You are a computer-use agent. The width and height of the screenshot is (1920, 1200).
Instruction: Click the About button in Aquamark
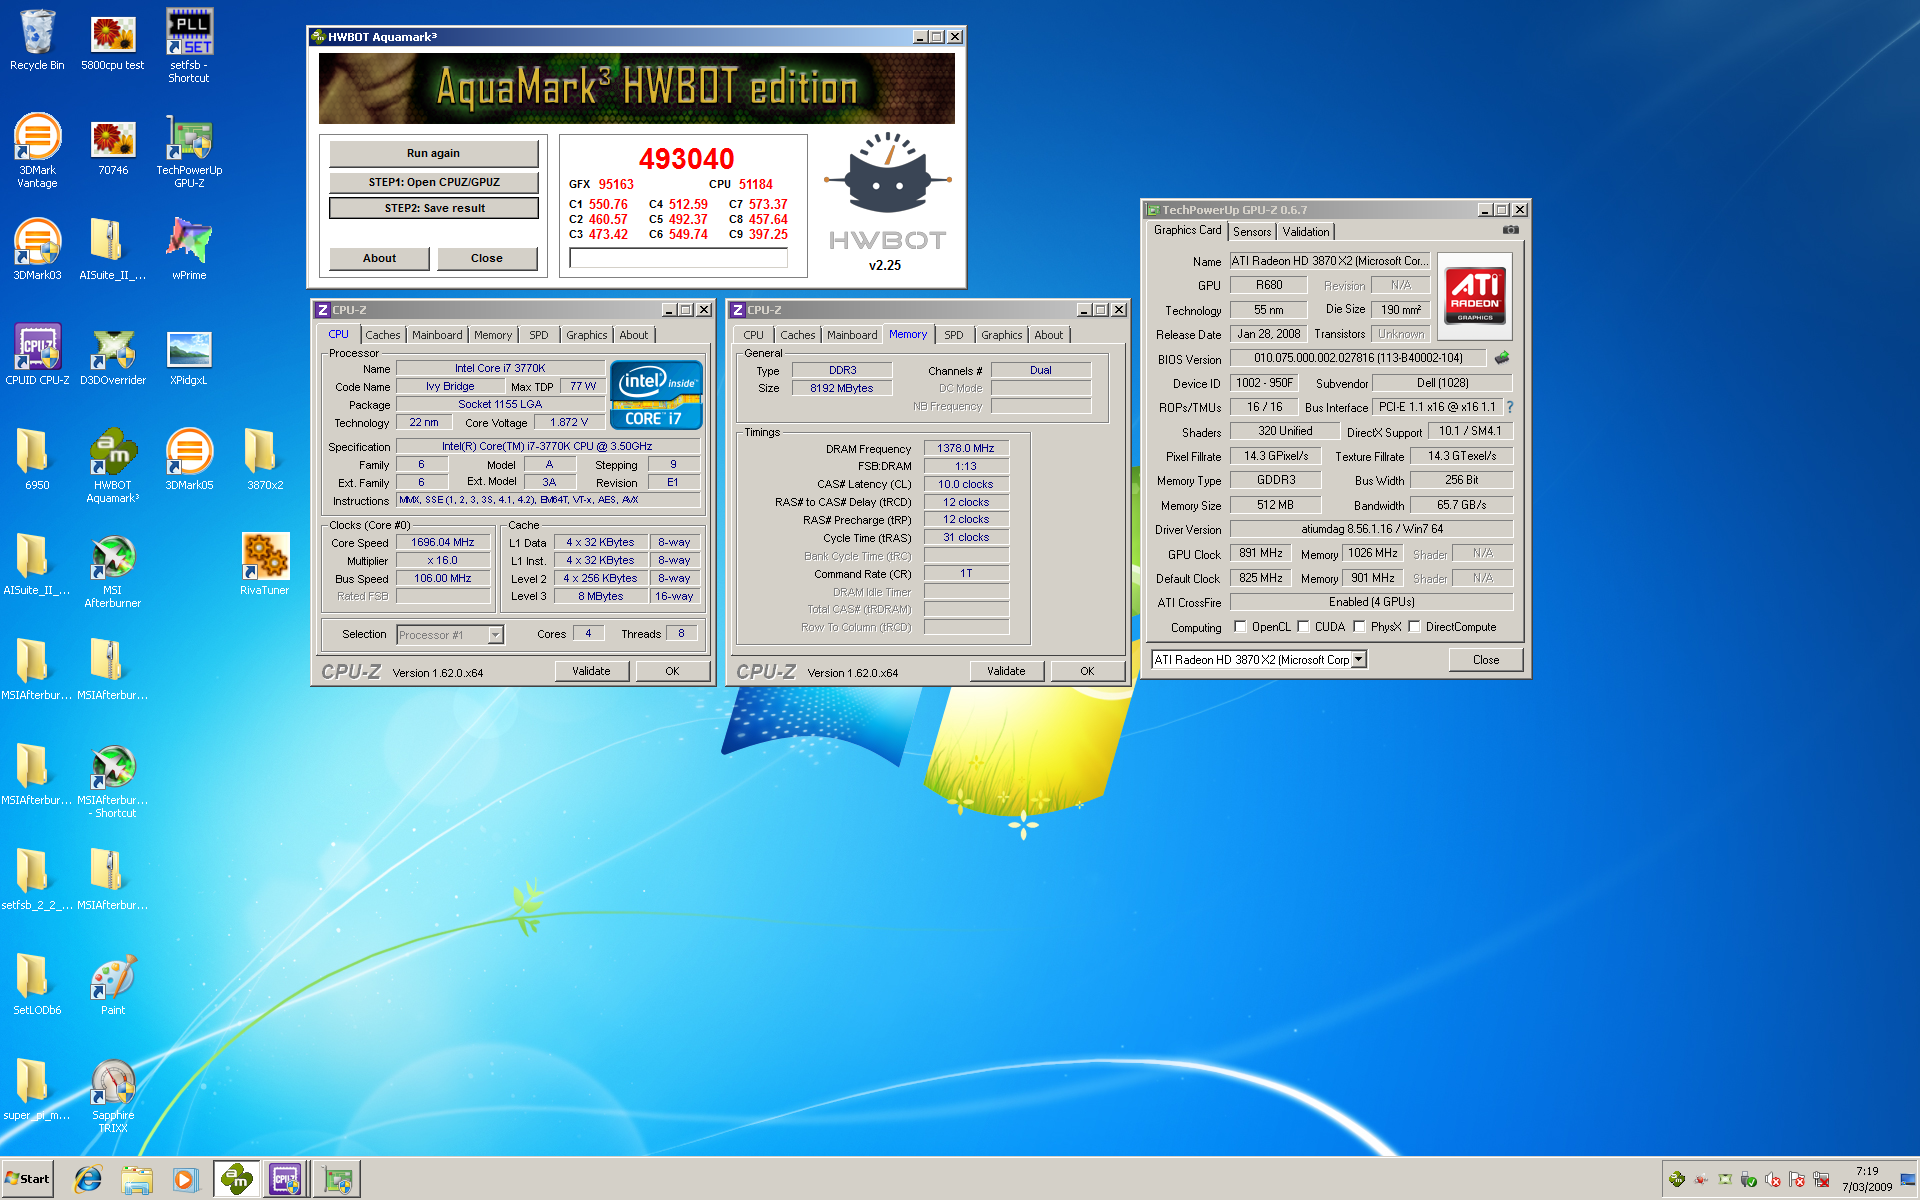(379, 258)
